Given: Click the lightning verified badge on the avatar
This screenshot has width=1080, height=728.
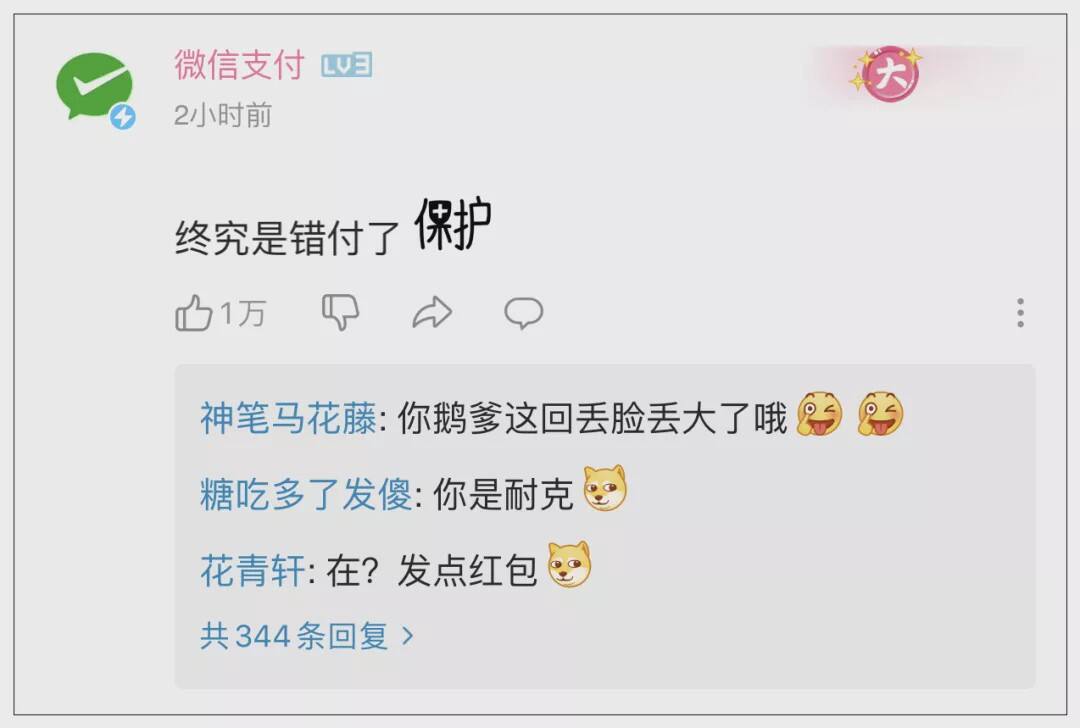Looking at the screenshot, I should tap(123, 117).
